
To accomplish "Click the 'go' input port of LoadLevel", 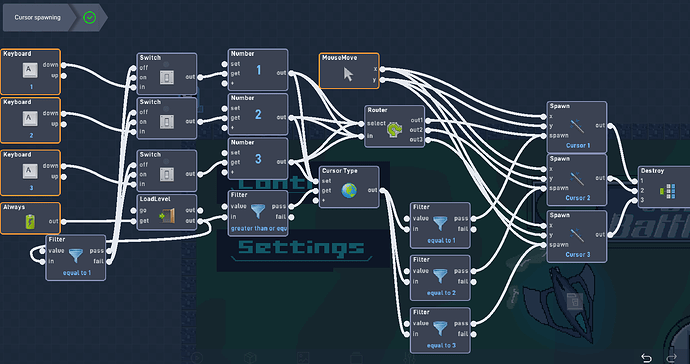I will (134, 210).
